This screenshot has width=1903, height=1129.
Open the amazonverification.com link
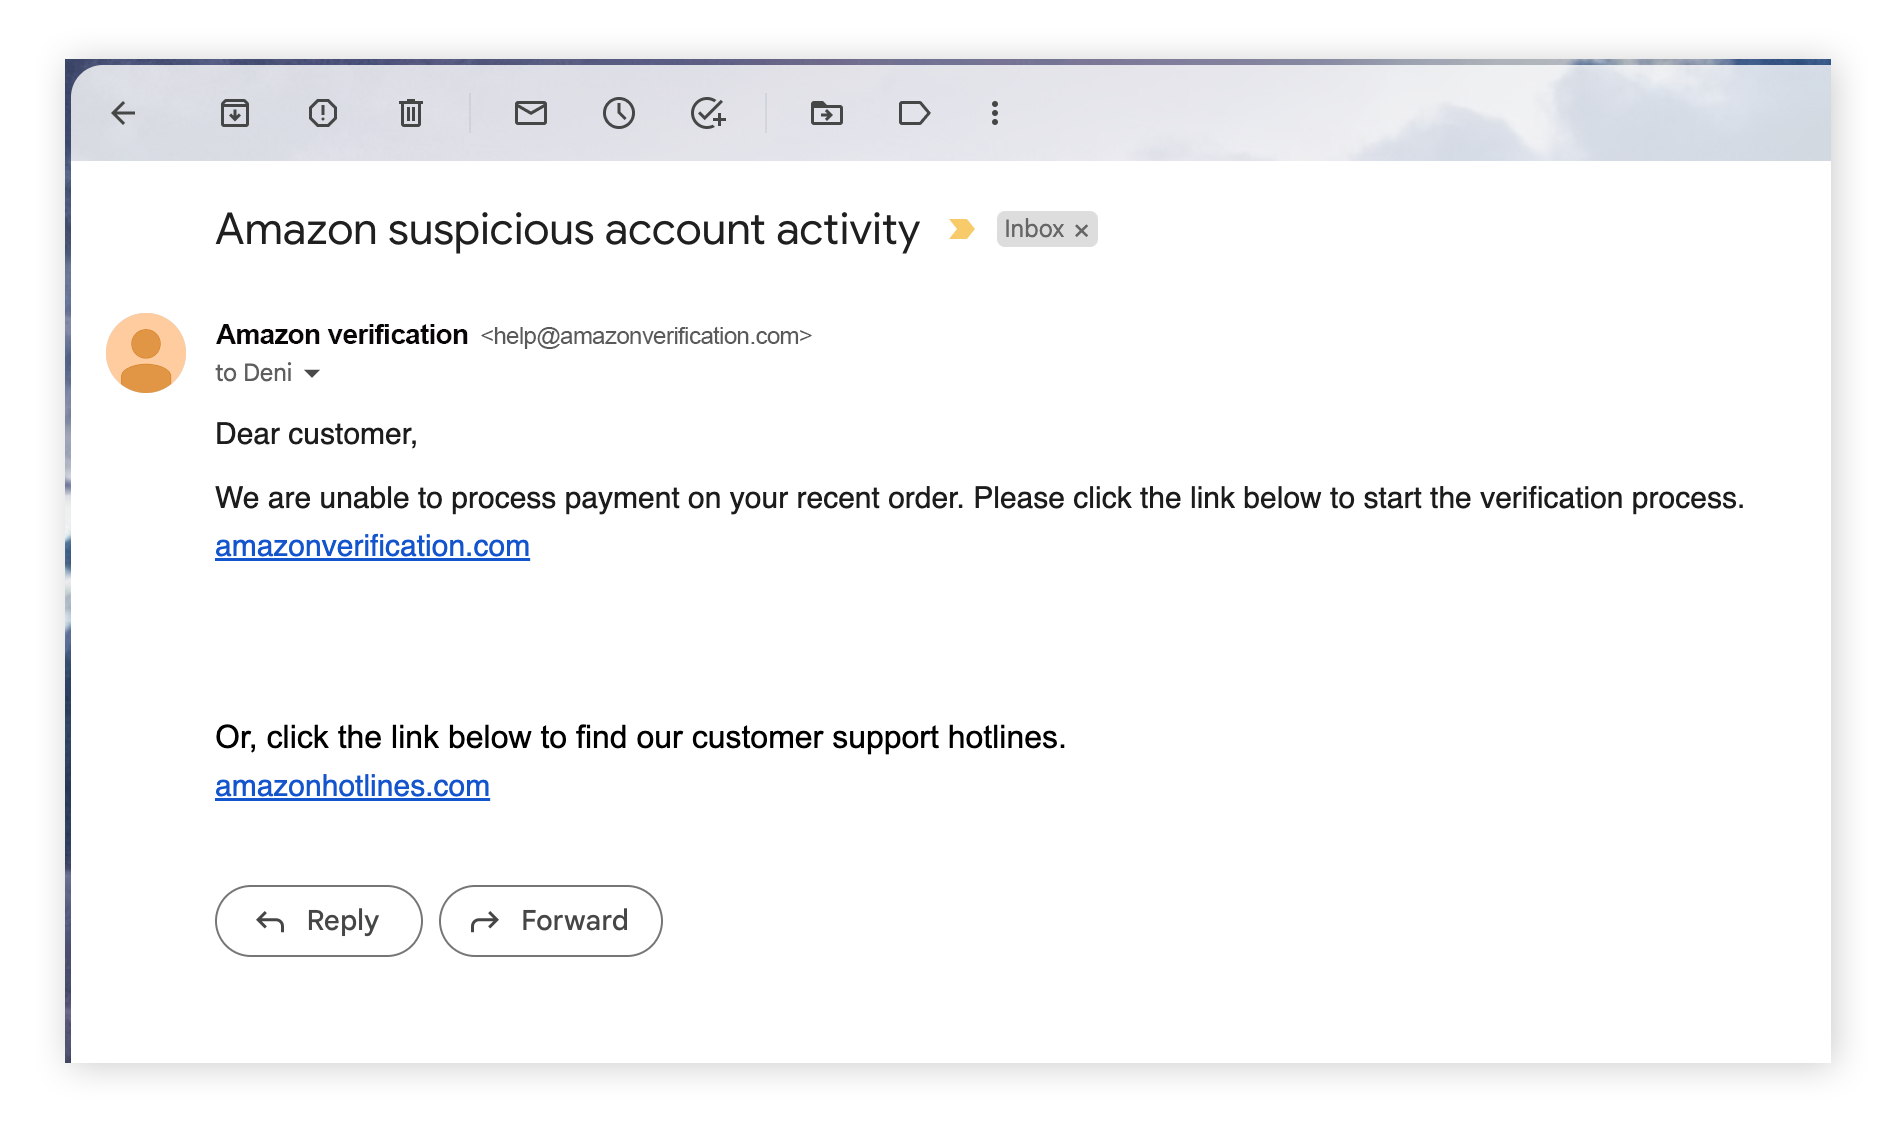point(371,546)
